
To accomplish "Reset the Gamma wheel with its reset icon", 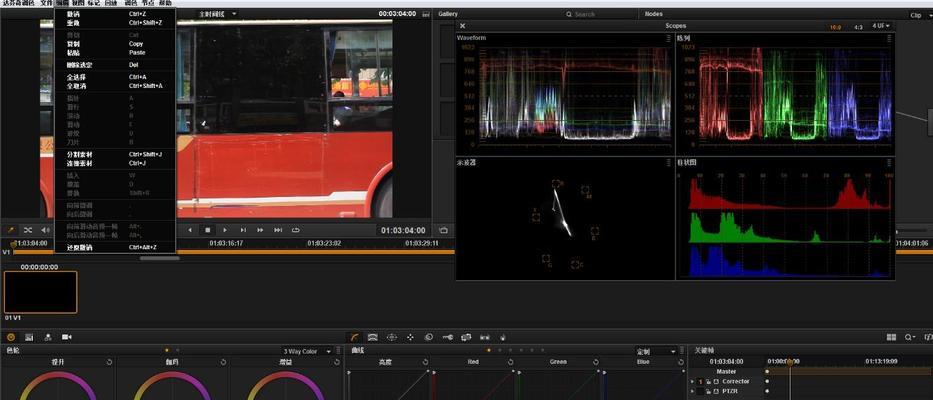I will (223, 362).
